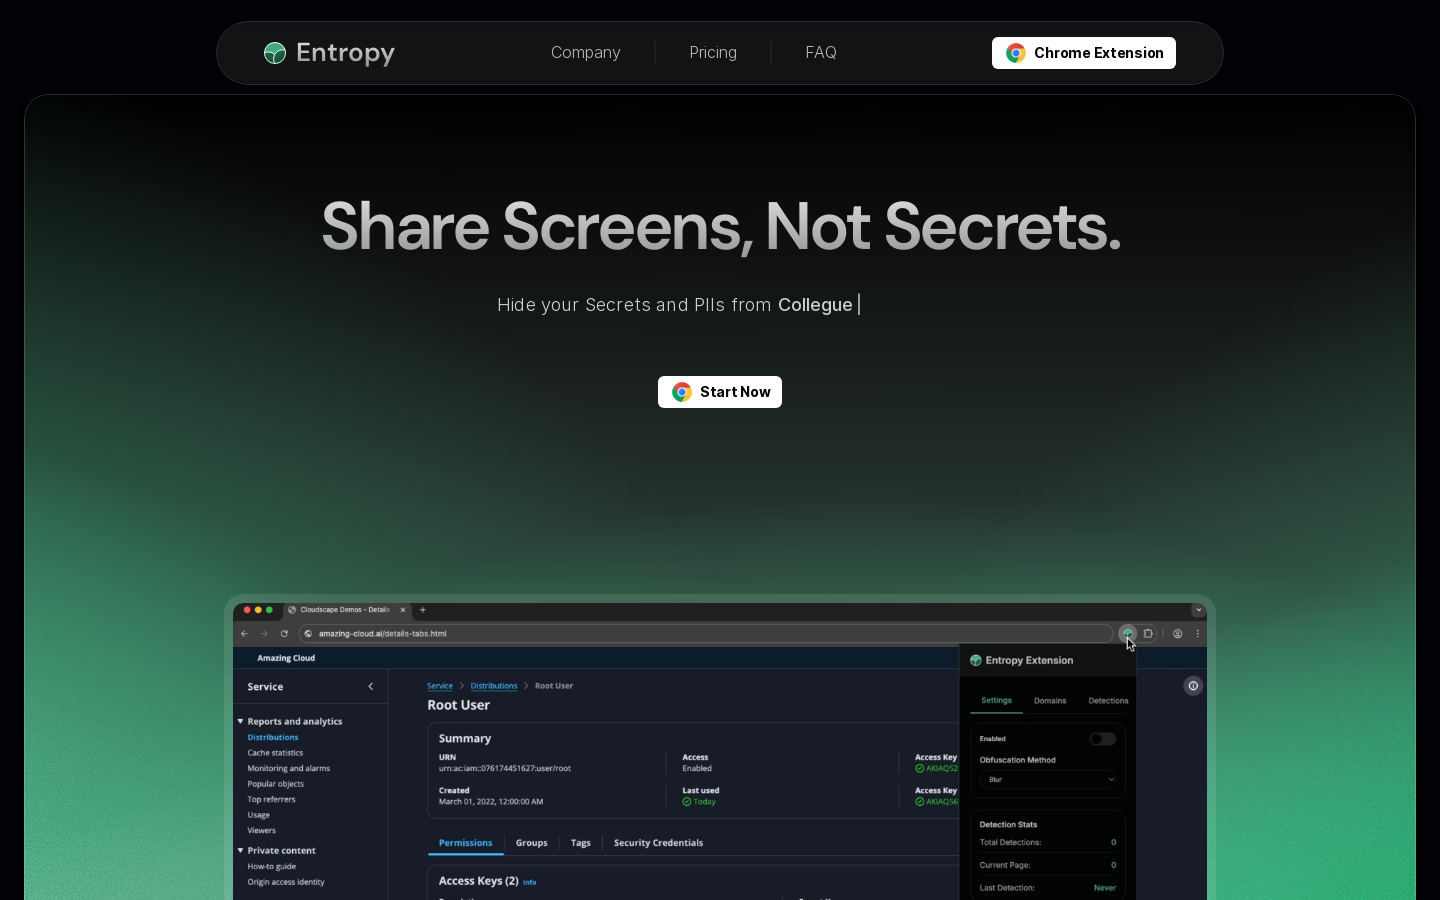The width and height of the screenshot is (1440, 900).
Task: Click the Current Page stat row
Action: point(1048,865)
